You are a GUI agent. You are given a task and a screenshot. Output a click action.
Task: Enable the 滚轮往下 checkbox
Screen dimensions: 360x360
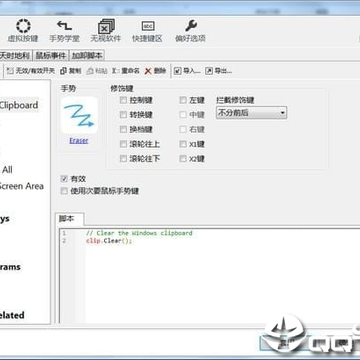[x=123, y=159]
